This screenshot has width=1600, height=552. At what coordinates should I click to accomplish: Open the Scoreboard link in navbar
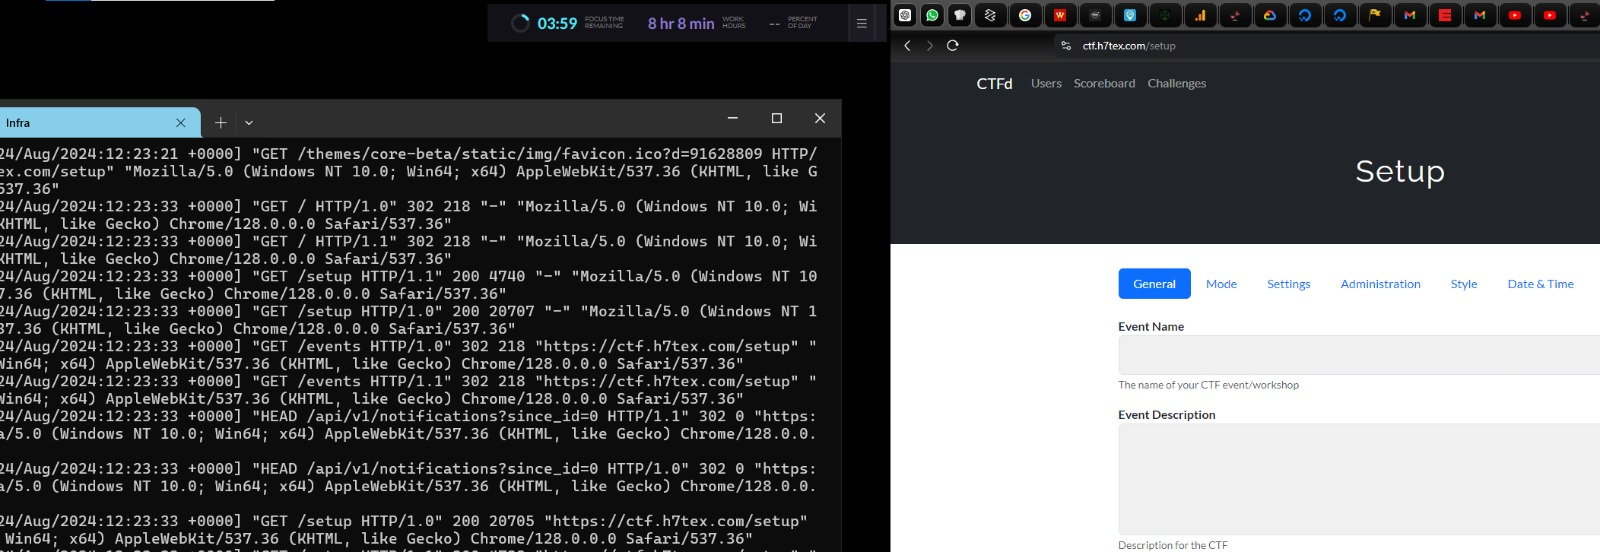[x=1104, y=84]
